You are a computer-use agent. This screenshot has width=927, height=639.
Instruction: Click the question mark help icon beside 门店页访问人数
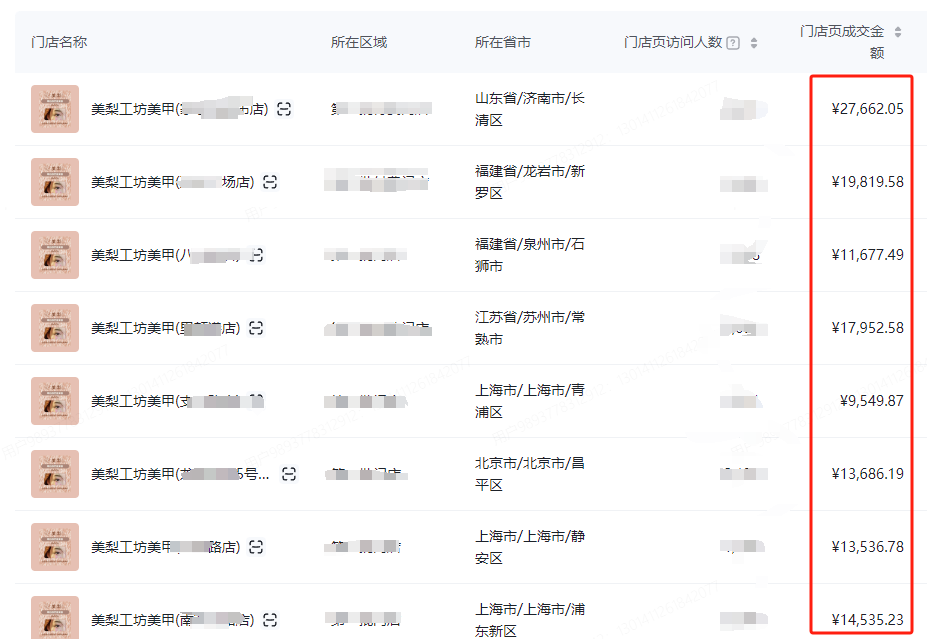(x=735, y=42)
